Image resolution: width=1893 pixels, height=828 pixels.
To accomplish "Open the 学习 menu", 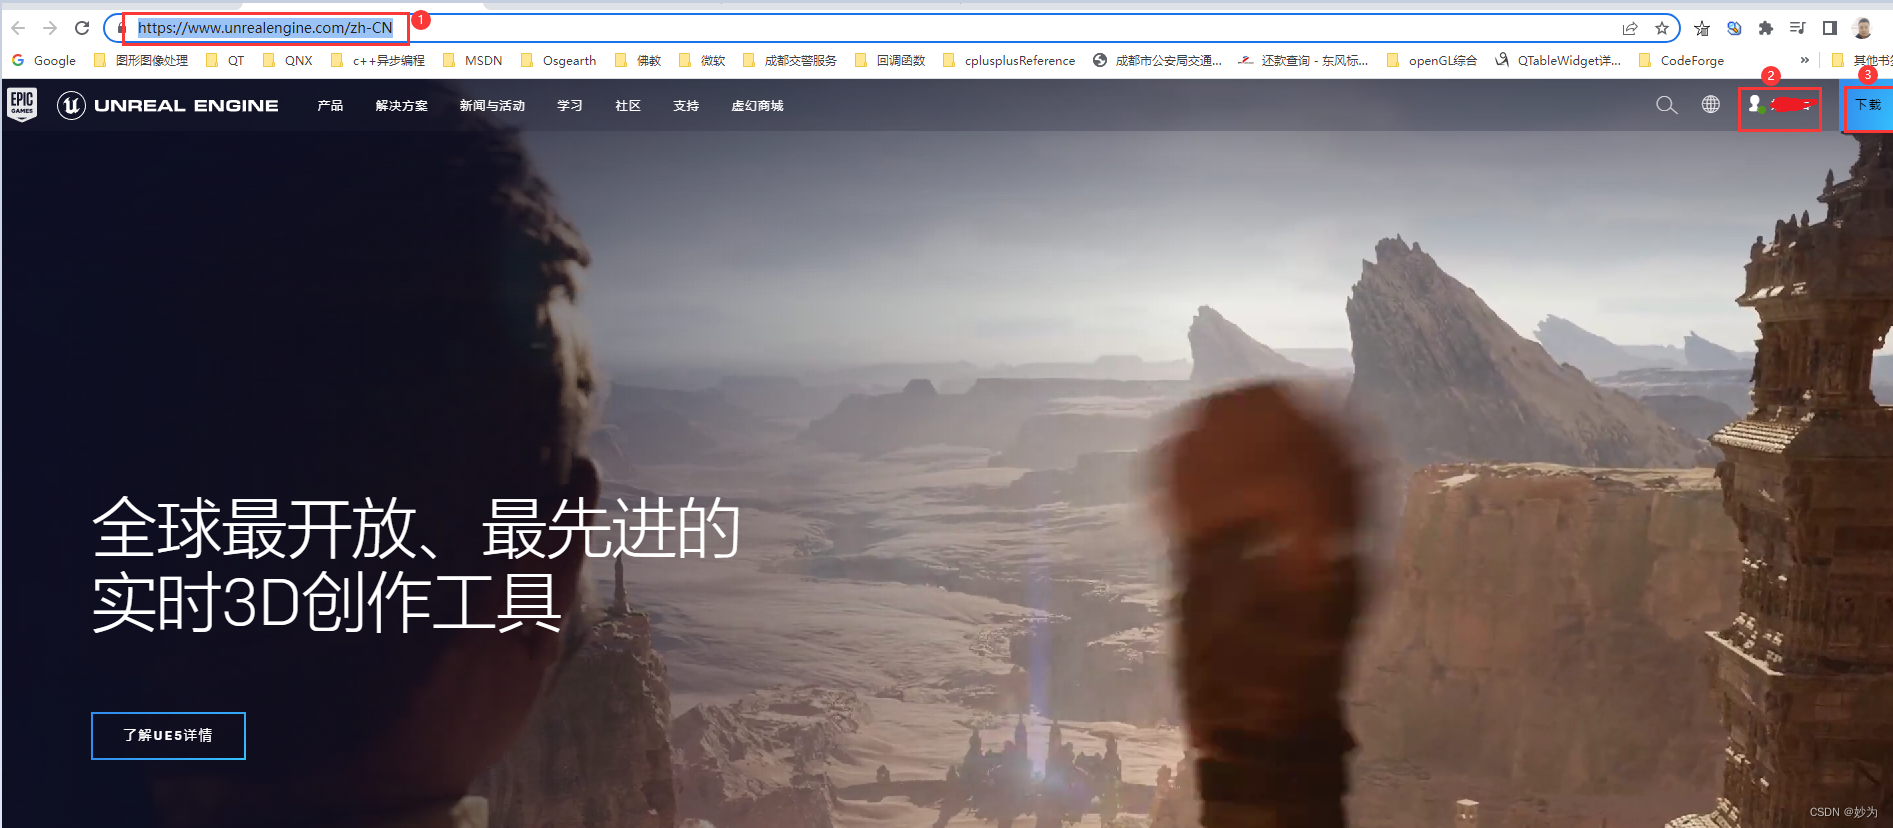I will pos(570,105).
